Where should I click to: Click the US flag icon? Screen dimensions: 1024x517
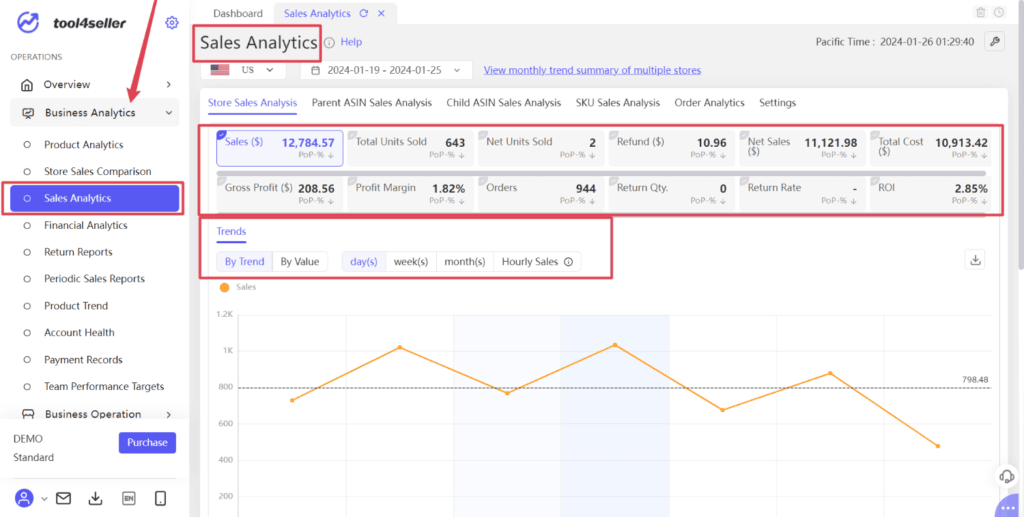[219, 70]
